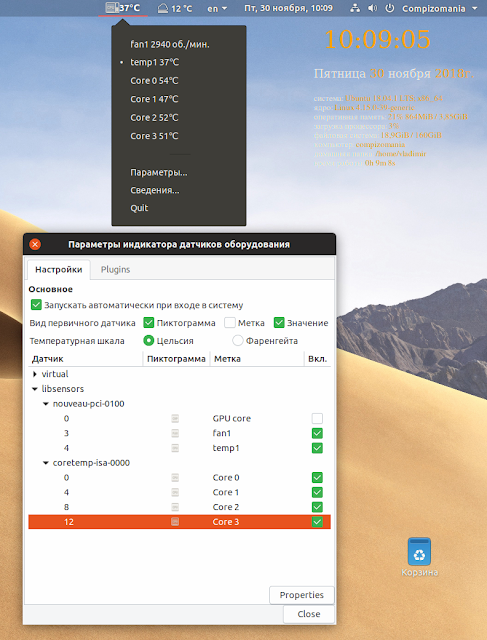Open the network status icon in top bar
The image size is (487, 640).
click(x=355, y=8)
